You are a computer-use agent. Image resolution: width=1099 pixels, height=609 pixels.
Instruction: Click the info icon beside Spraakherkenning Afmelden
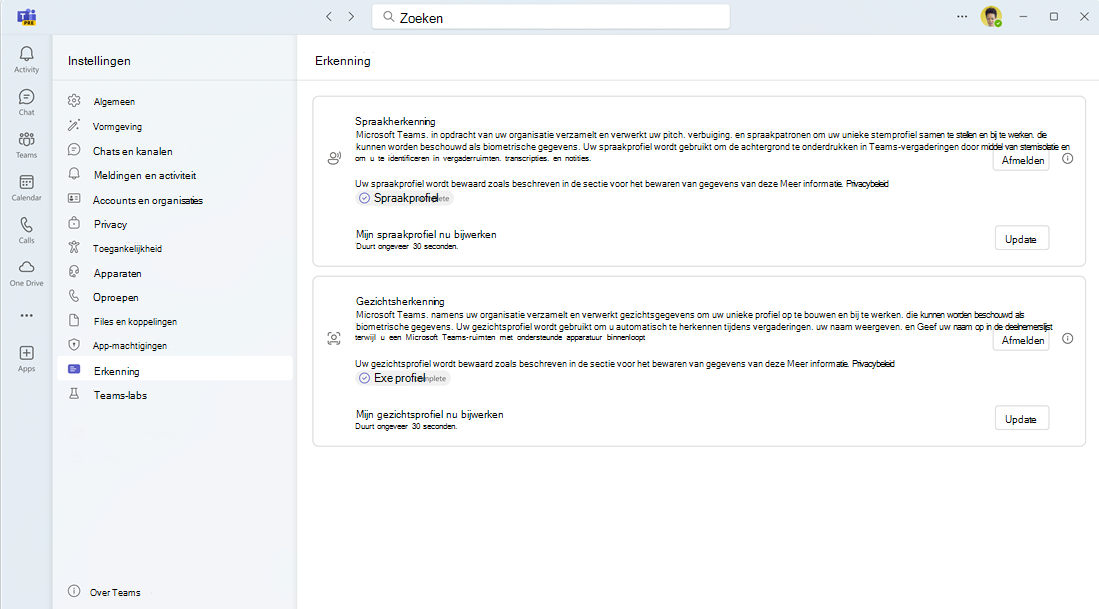(x=1067, y=159)
